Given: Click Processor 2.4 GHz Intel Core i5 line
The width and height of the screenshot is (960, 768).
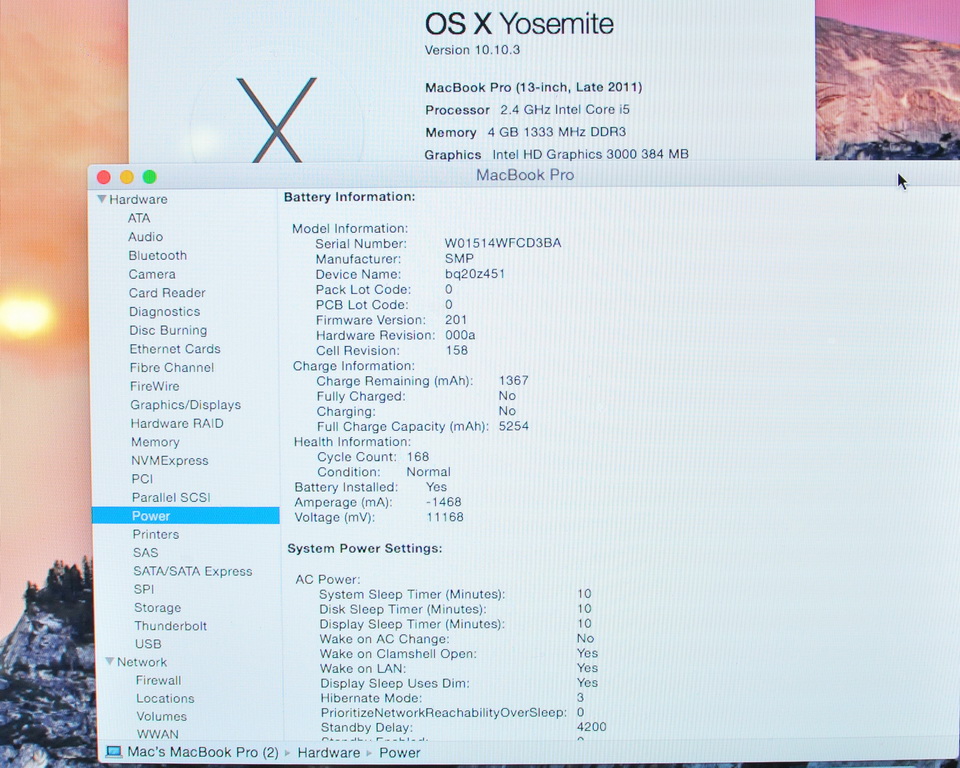Looking at the screenshot, I should pyautogui.click(x=527, y=110).
